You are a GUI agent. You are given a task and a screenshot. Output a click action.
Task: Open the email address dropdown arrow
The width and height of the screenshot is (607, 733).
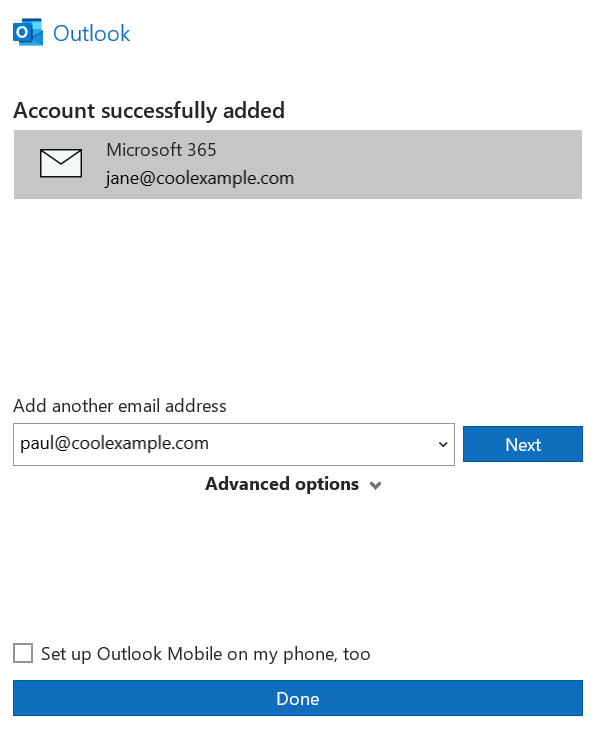(x=443, y=445)
